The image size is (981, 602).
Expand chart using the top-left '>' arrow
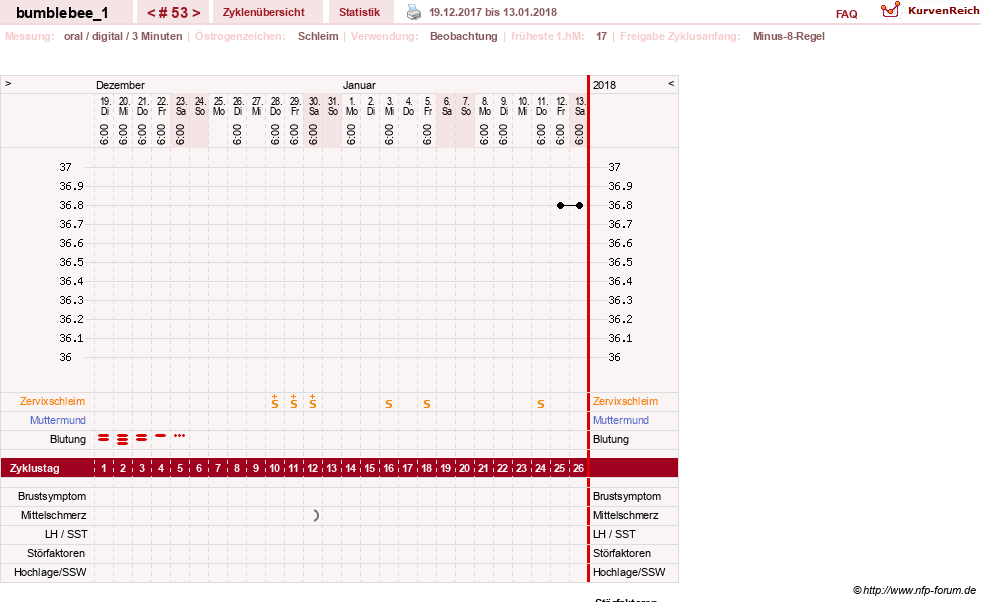tap(8, 83)
